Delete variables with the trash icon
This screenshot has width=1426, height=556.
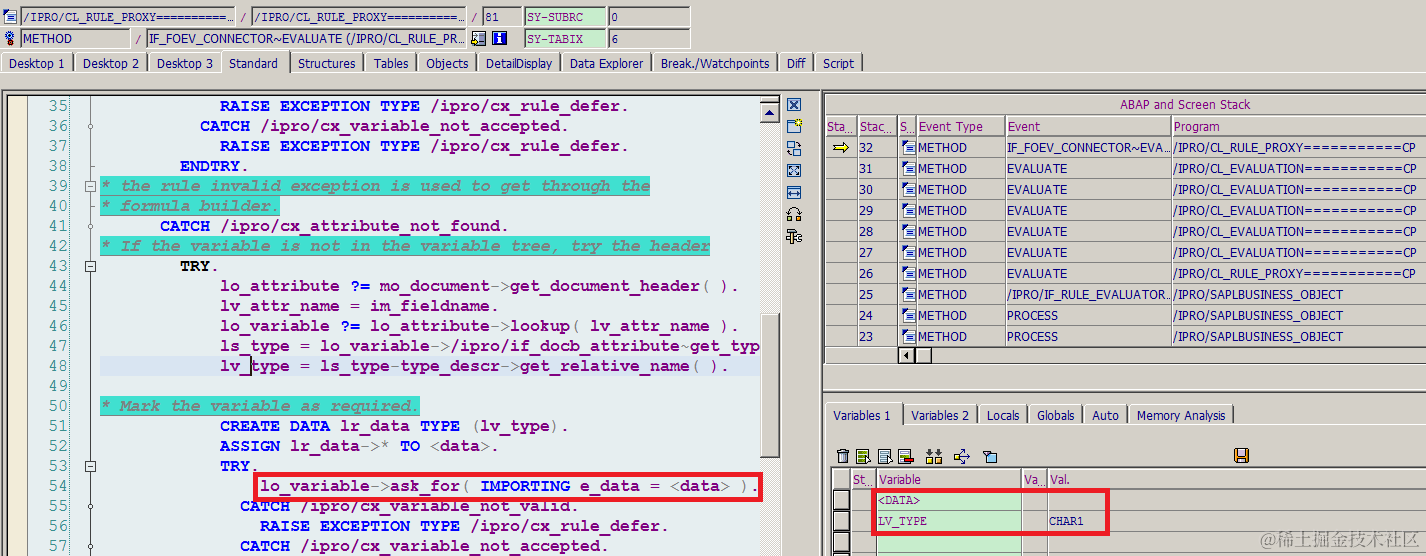point(842,456)
